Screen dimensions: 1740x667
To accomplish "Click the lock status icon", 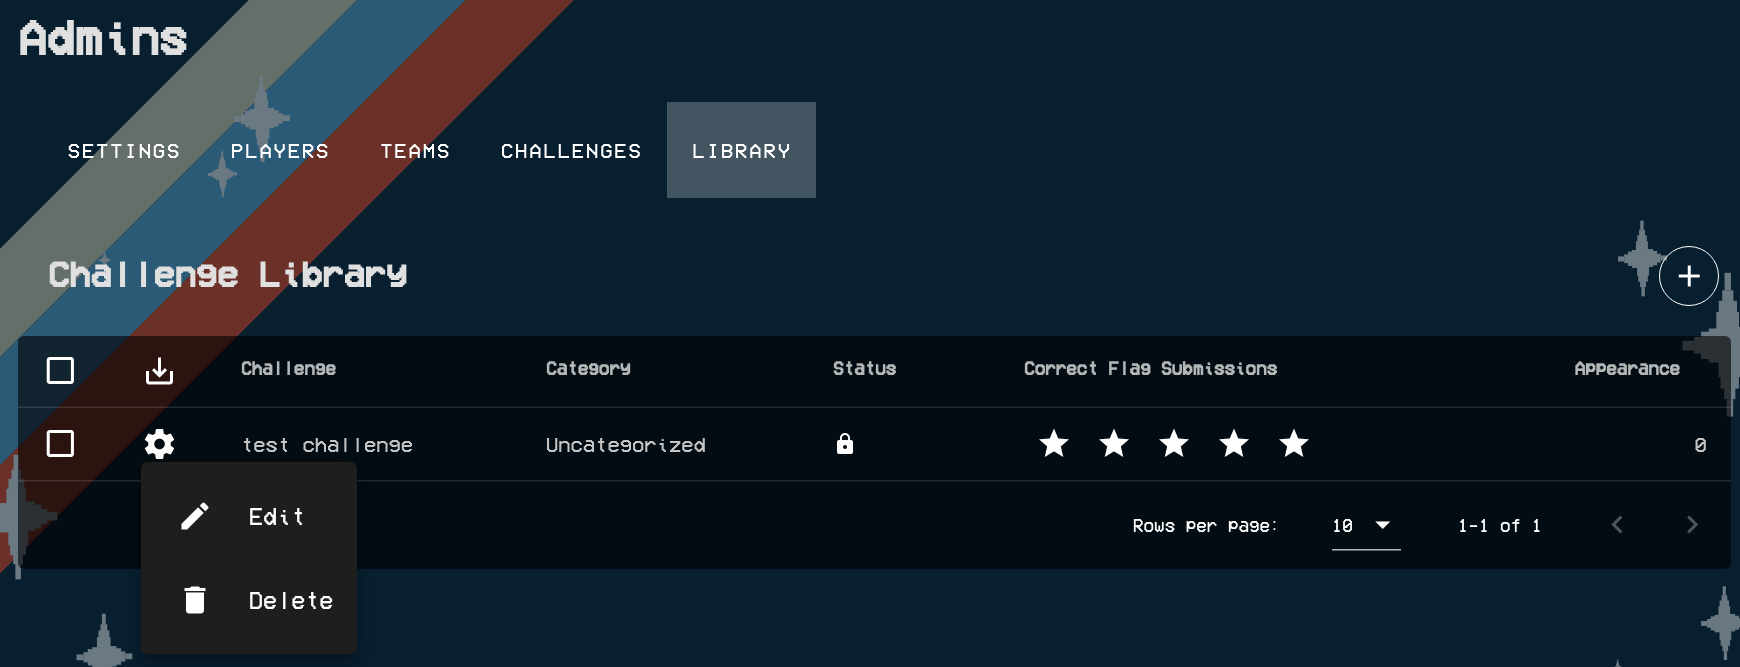I will click(845, 444).
